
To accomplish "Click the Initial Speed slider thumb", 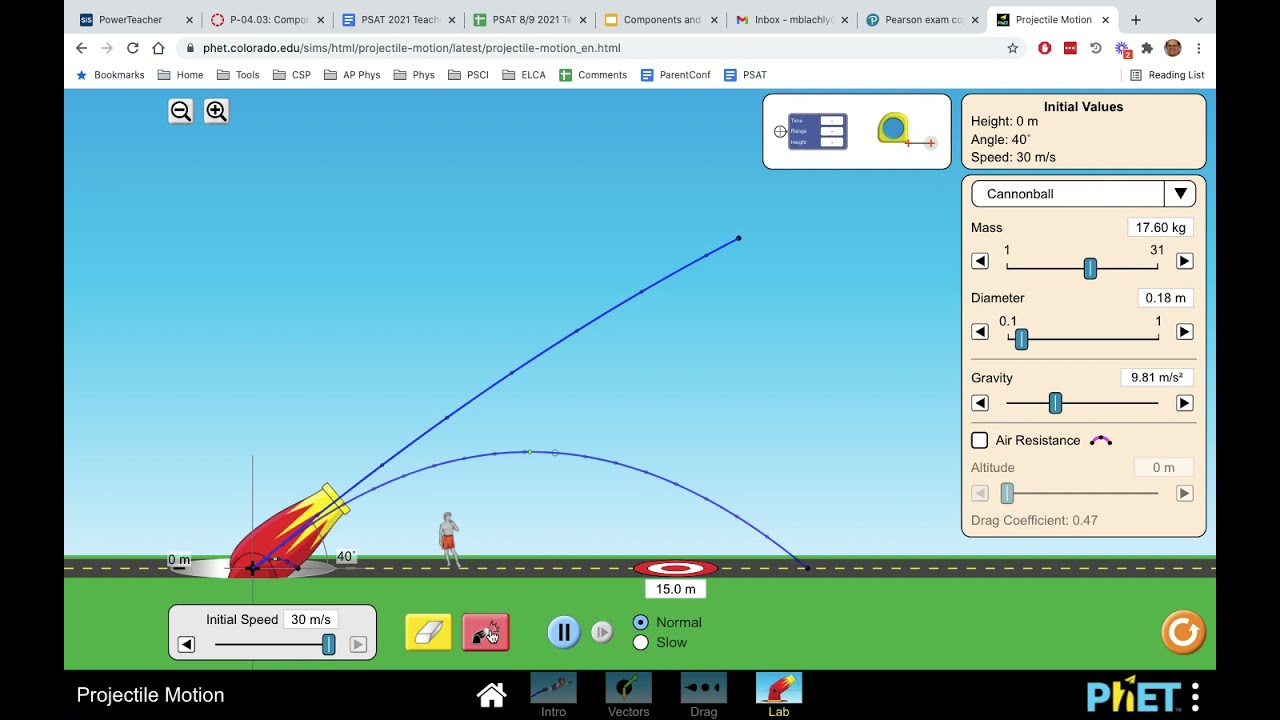I will click(328, 645).
